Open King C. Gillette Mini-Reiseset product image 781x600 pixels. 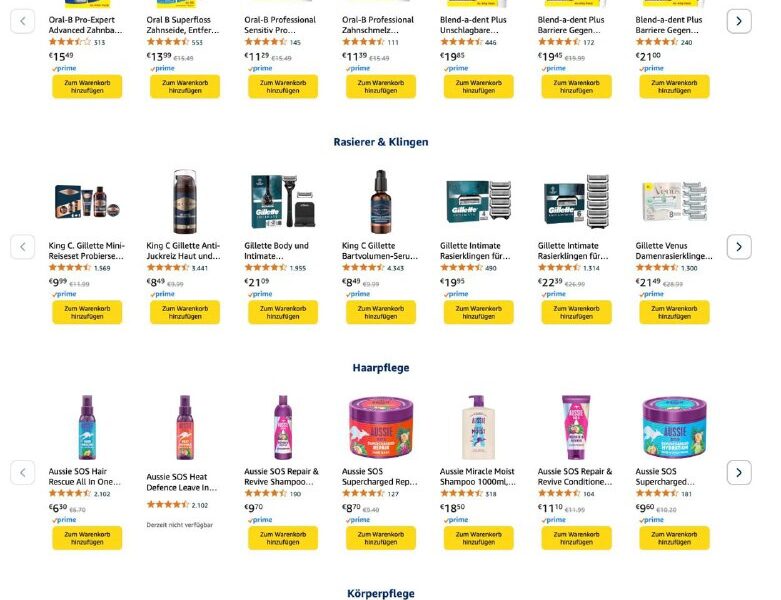[87, 202]
